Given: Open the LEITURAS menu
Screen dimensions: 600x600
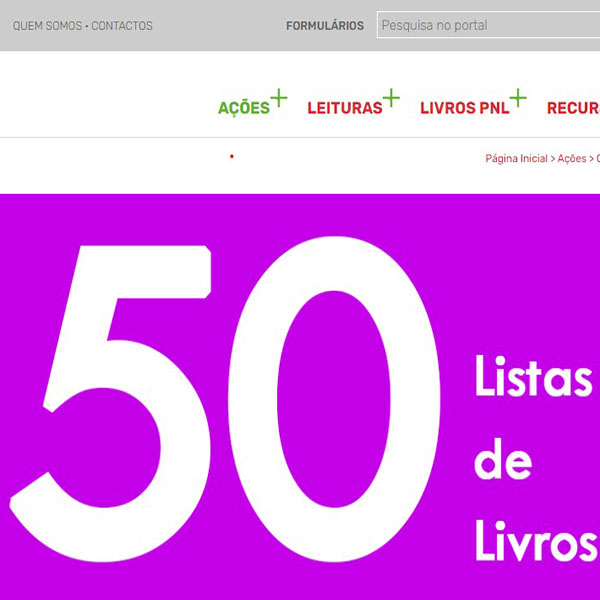Looking at the screenshot, I should coord(345,108).
